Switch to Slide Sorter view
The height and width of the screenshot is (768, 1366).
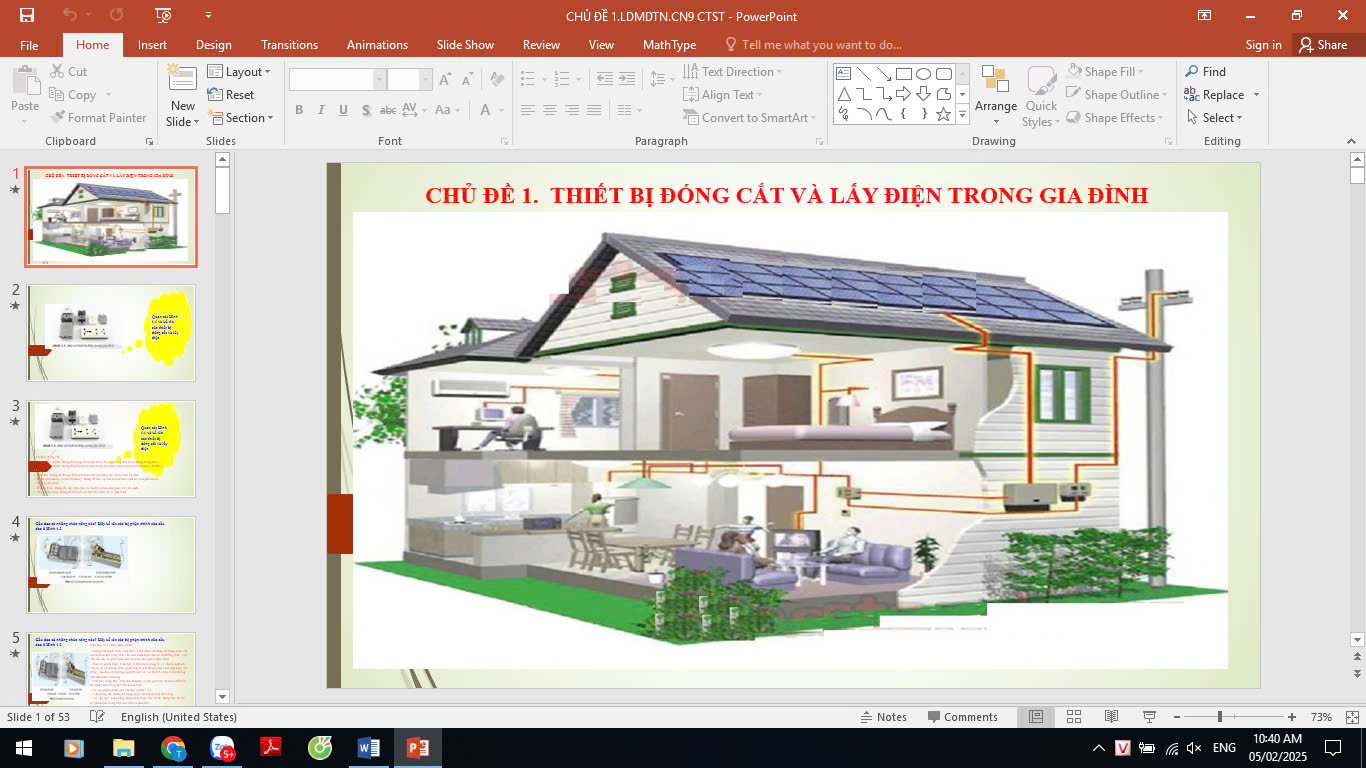[x=1074, y=717]
